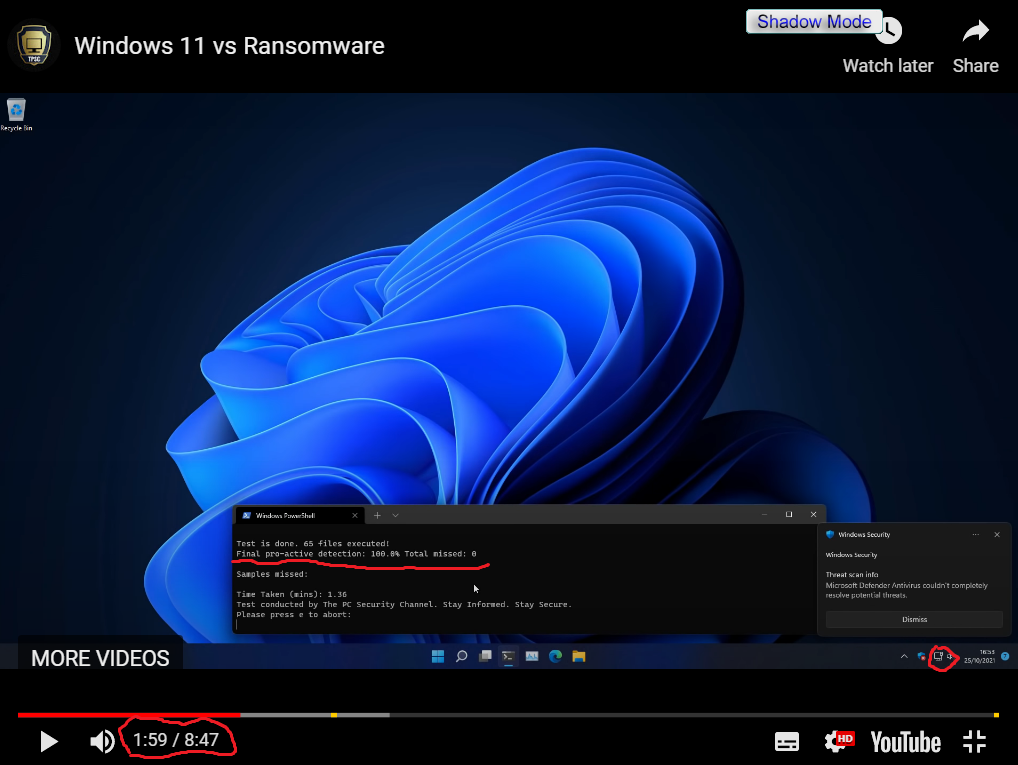The image size is (1018, 765).
Task: Click the 'Time Taken (mins): 1.36' line
Action: click(291, 594)
